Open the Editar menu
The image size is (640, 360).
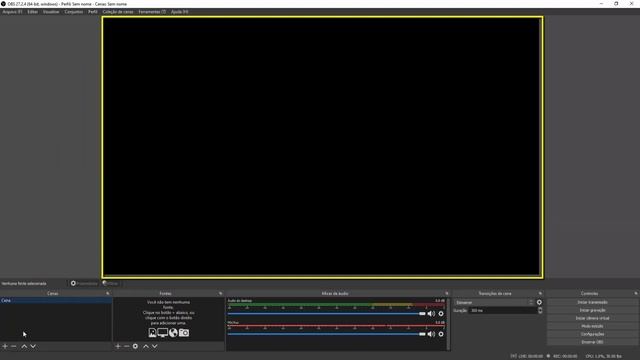click(33, 12)
